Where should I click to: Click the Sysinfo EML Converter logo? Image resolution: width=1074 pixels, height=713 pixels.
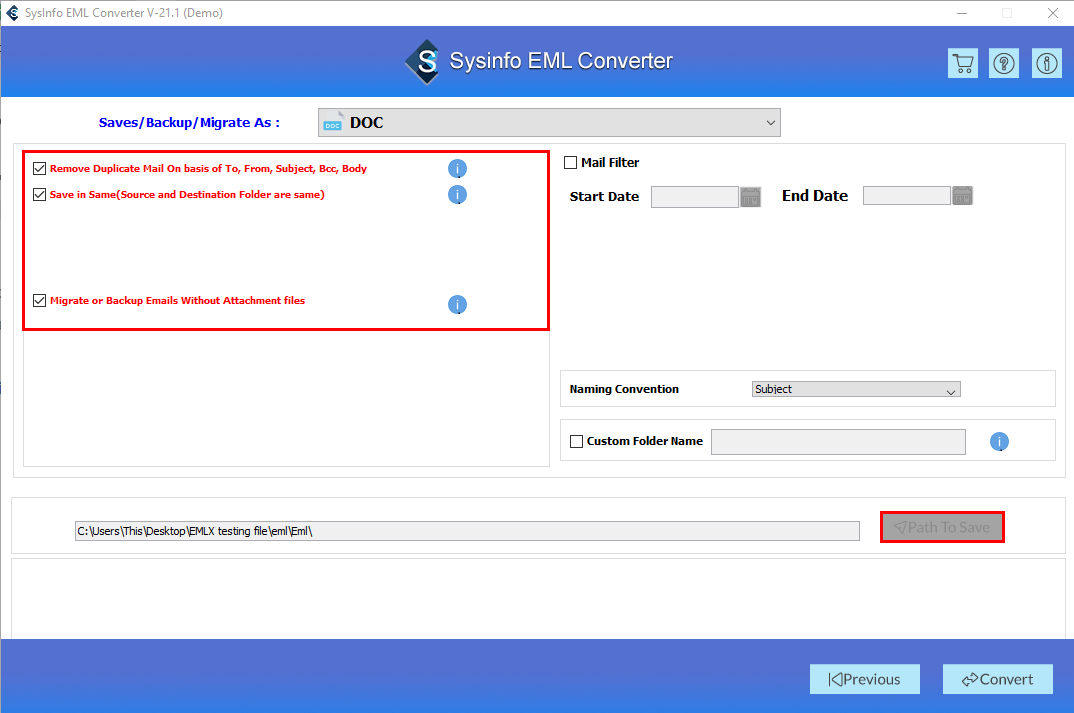[424, 61]
